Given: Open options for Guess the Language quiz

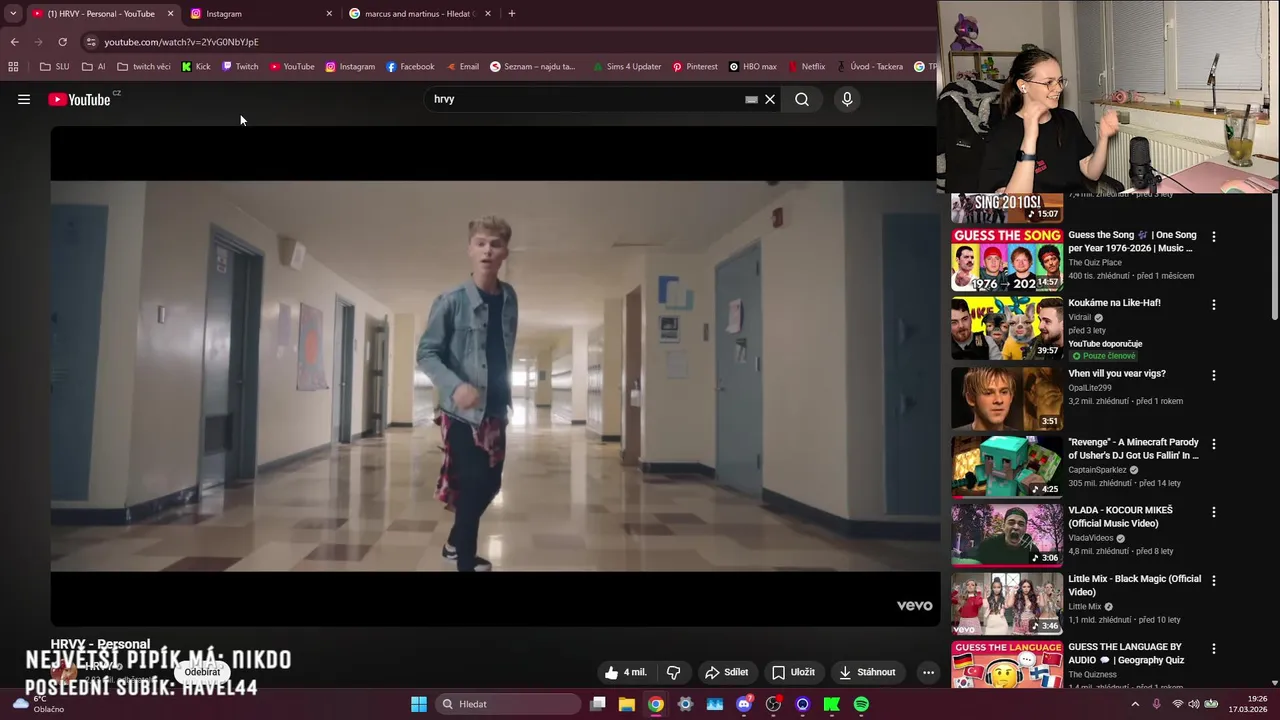Looking at the screenshot, I should tap(1214, 648).
